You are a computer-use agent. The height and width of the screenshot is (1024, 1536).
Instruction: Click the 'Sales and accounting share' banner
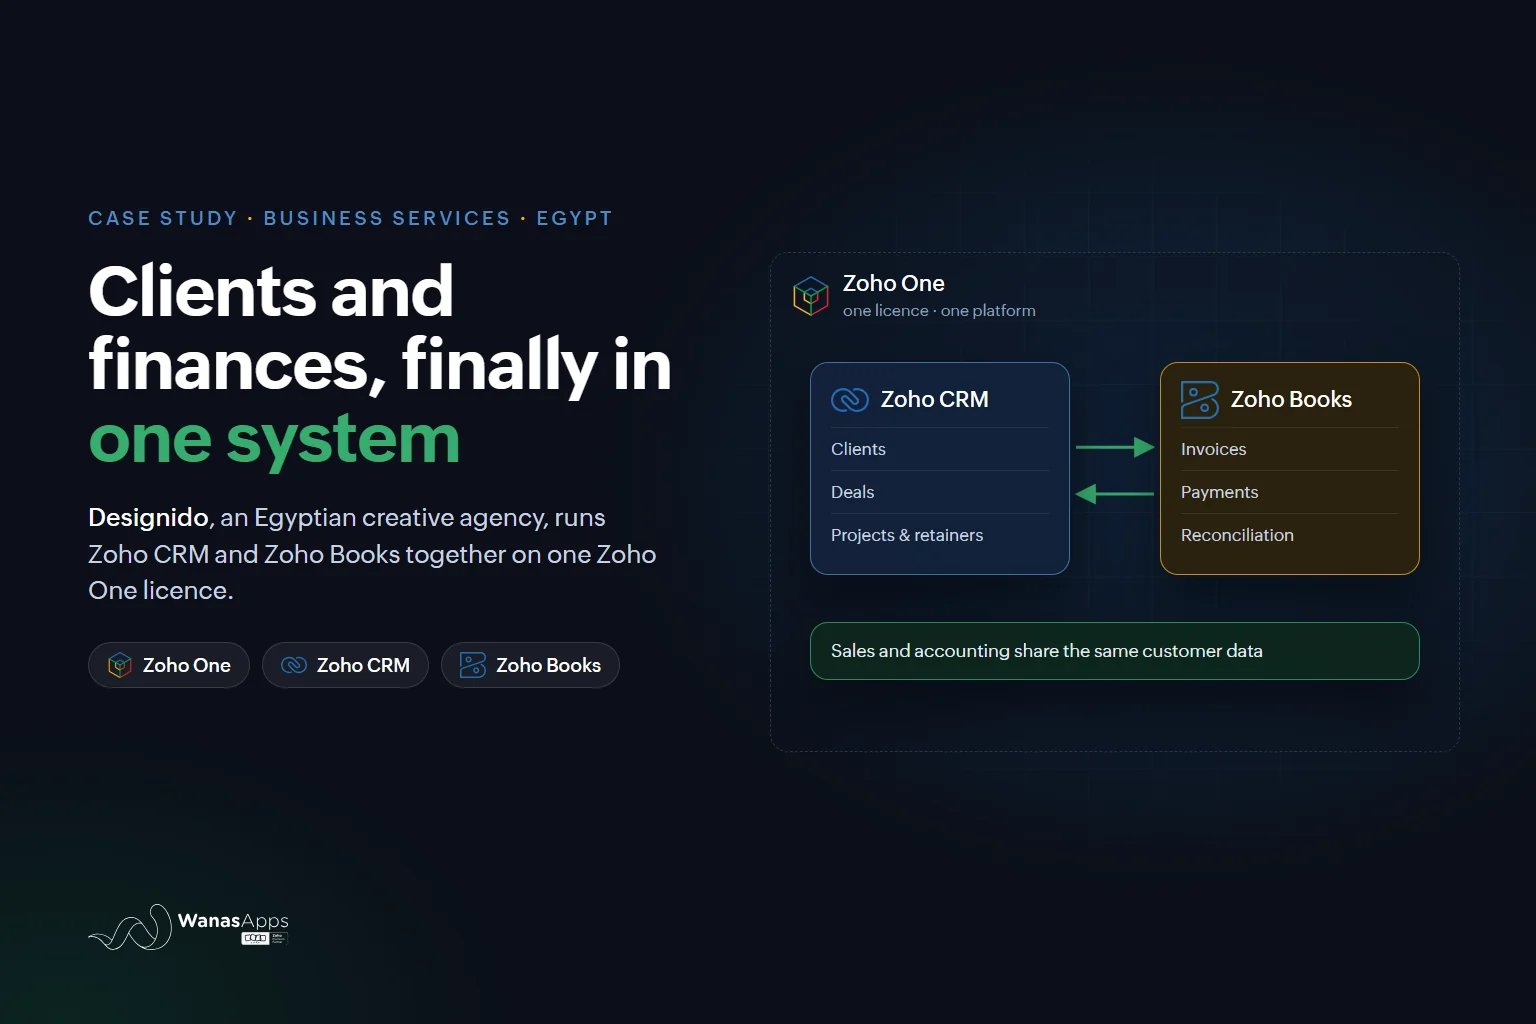pyautogui.click(x=1115, y=651)
